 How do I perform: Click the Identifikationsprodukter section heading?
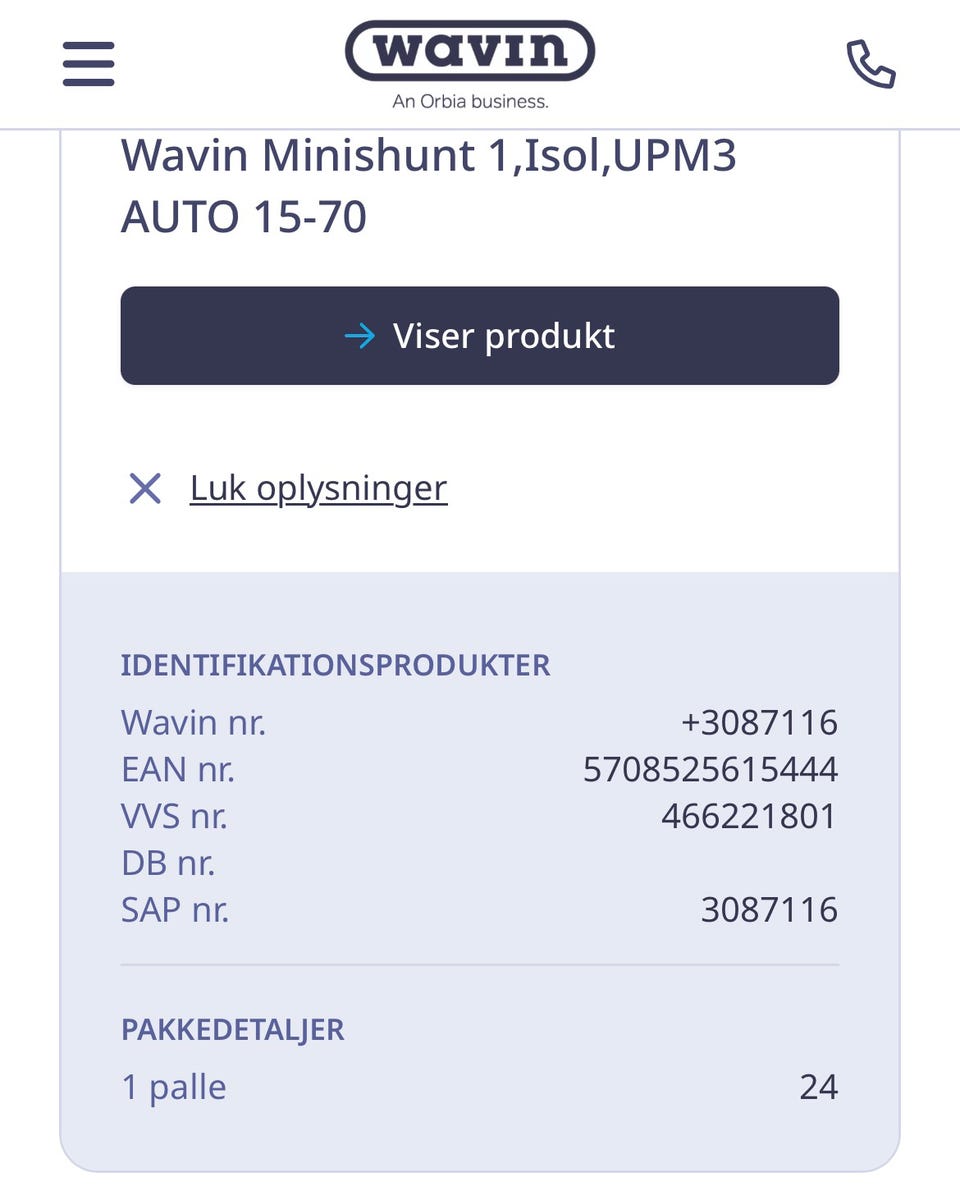tap(335, 665)
